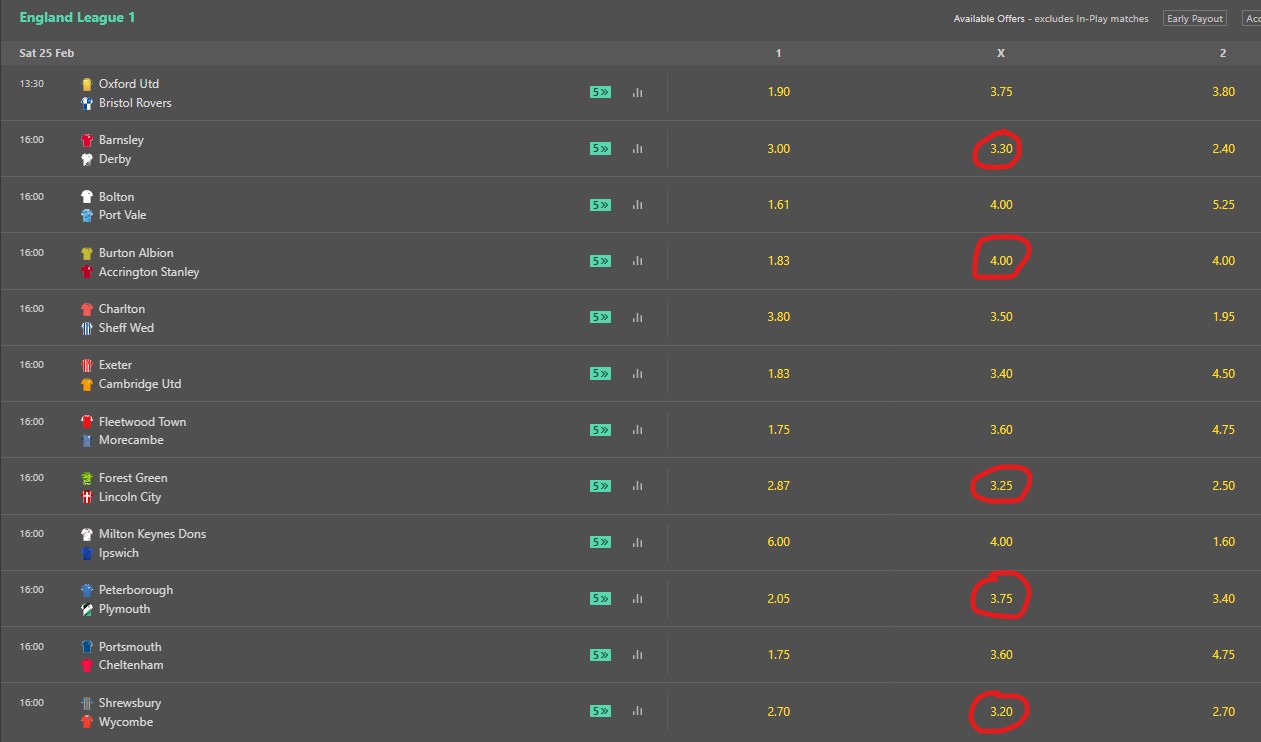The height and width of the screenshot is (742, 1261).
Task: Click the green 5 badge for Barnsley match
Action: 600,149
